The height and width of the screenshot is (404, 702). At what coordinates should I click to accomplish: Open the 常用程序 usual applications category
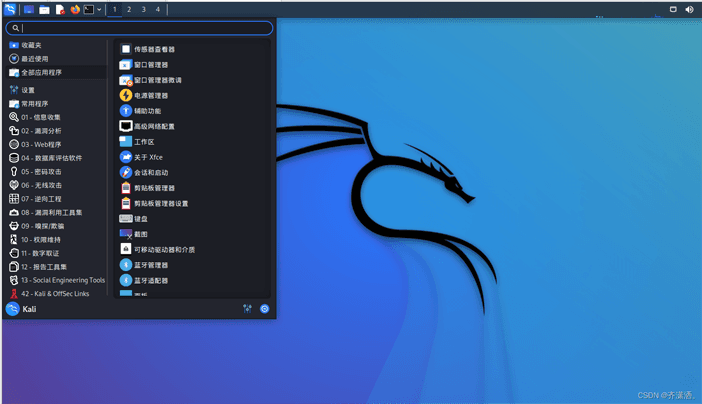(x=57, y=103)
